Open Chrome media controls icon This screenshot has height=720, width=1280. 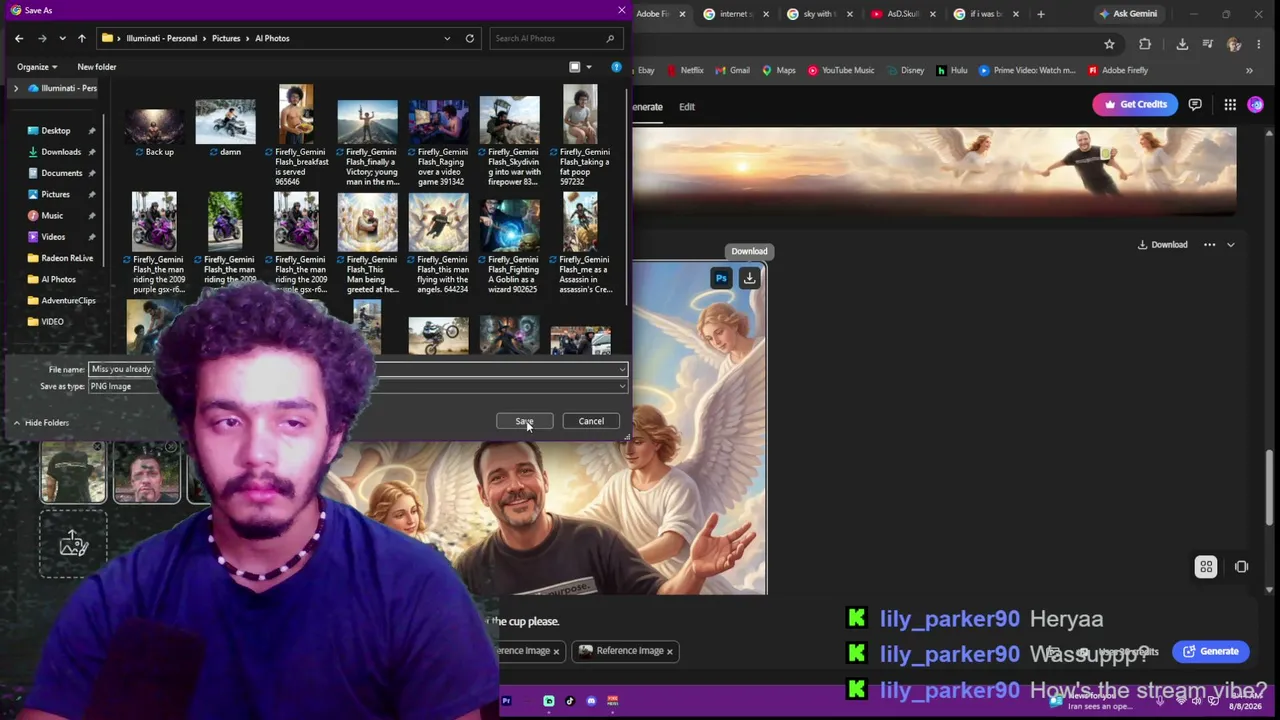click(x=1209, y=44)
